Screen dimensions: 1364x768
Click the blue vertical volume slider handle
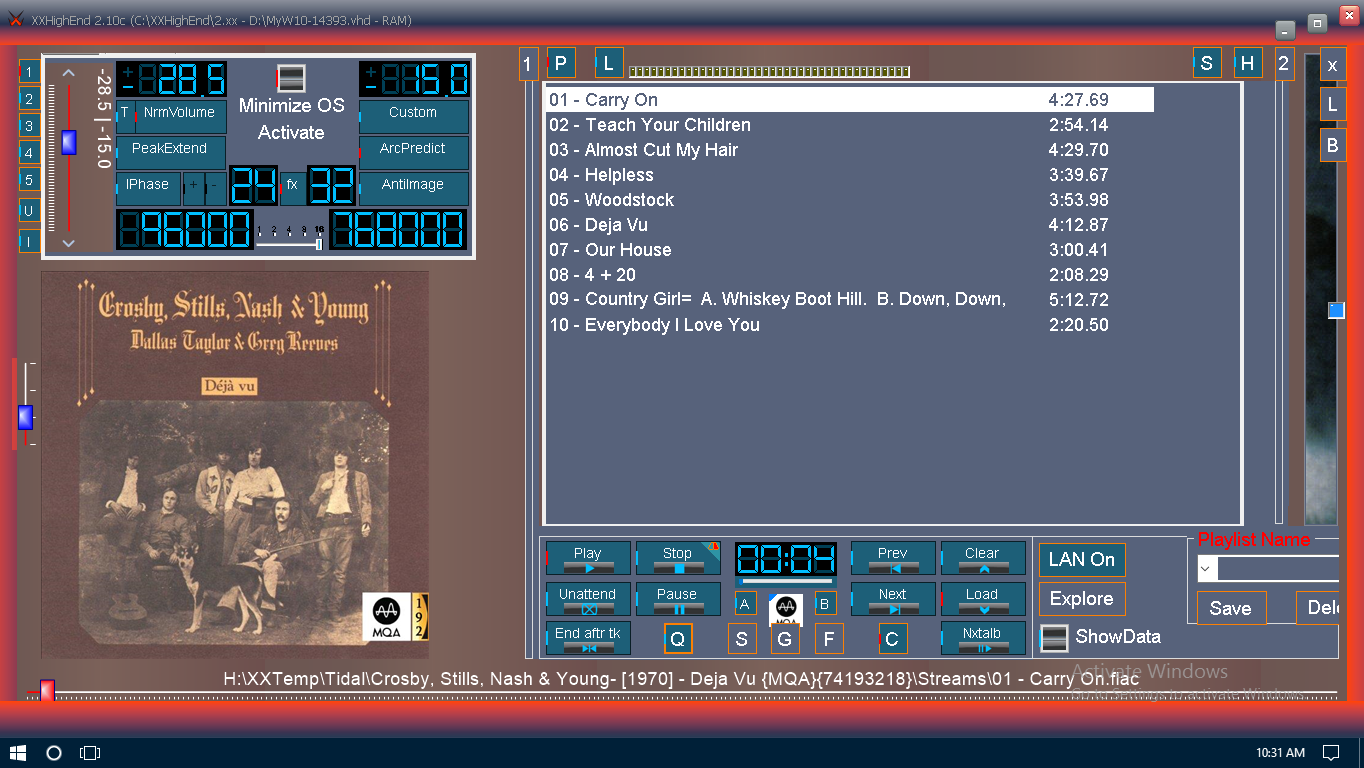tap(68, 142)
